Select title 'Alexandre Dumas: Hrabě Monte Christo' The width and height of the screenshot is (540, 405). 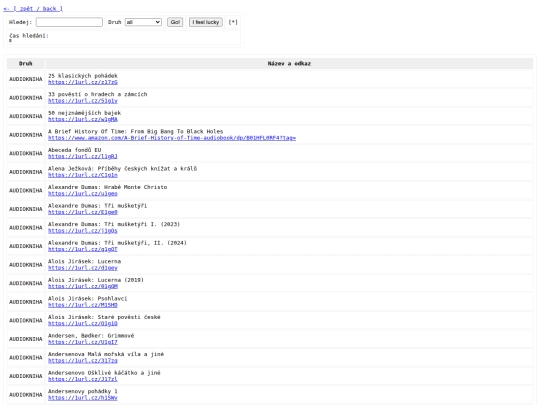point(107,187)
